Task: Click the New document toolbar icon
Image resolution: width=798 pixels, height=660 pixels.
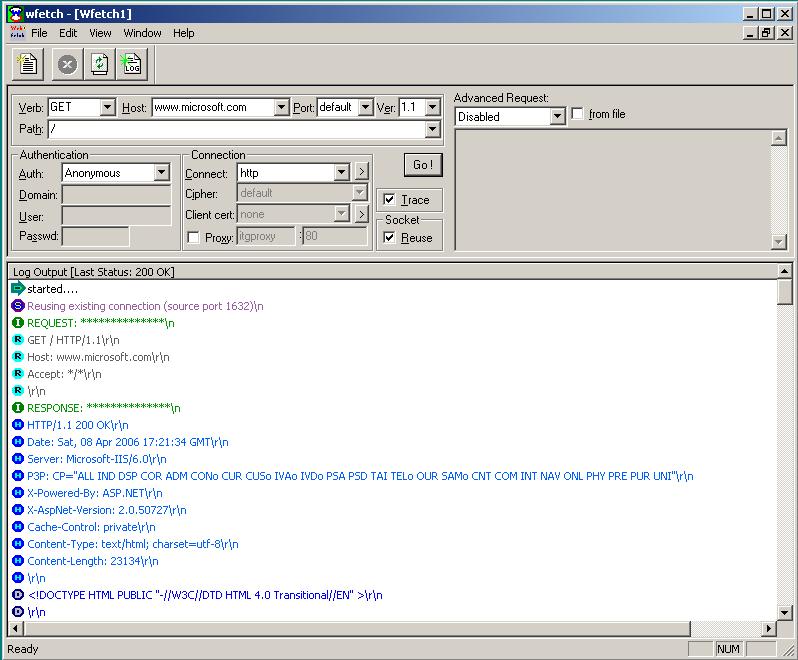Action: coord(27,64)
